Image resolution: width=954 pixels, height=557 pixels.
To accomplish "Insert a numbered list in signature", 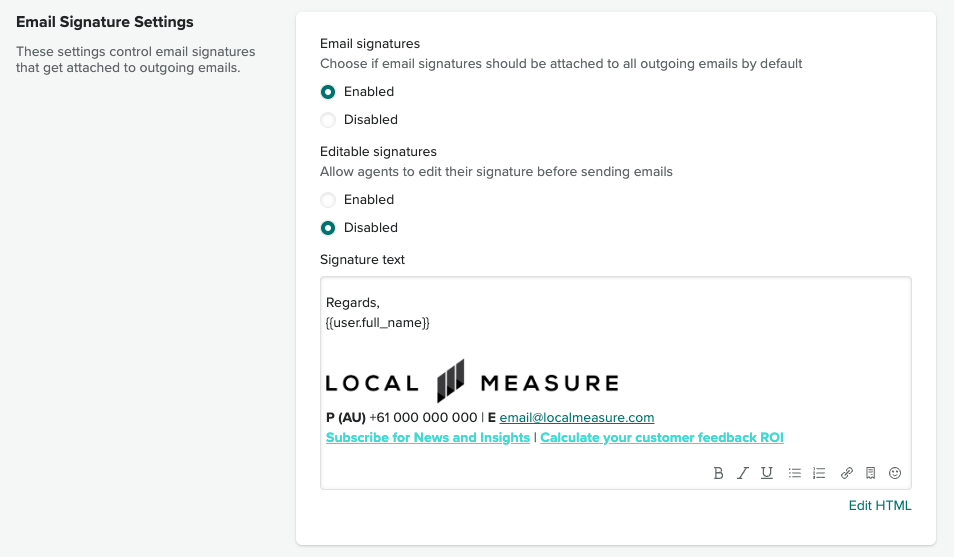I will click(819, 473).
